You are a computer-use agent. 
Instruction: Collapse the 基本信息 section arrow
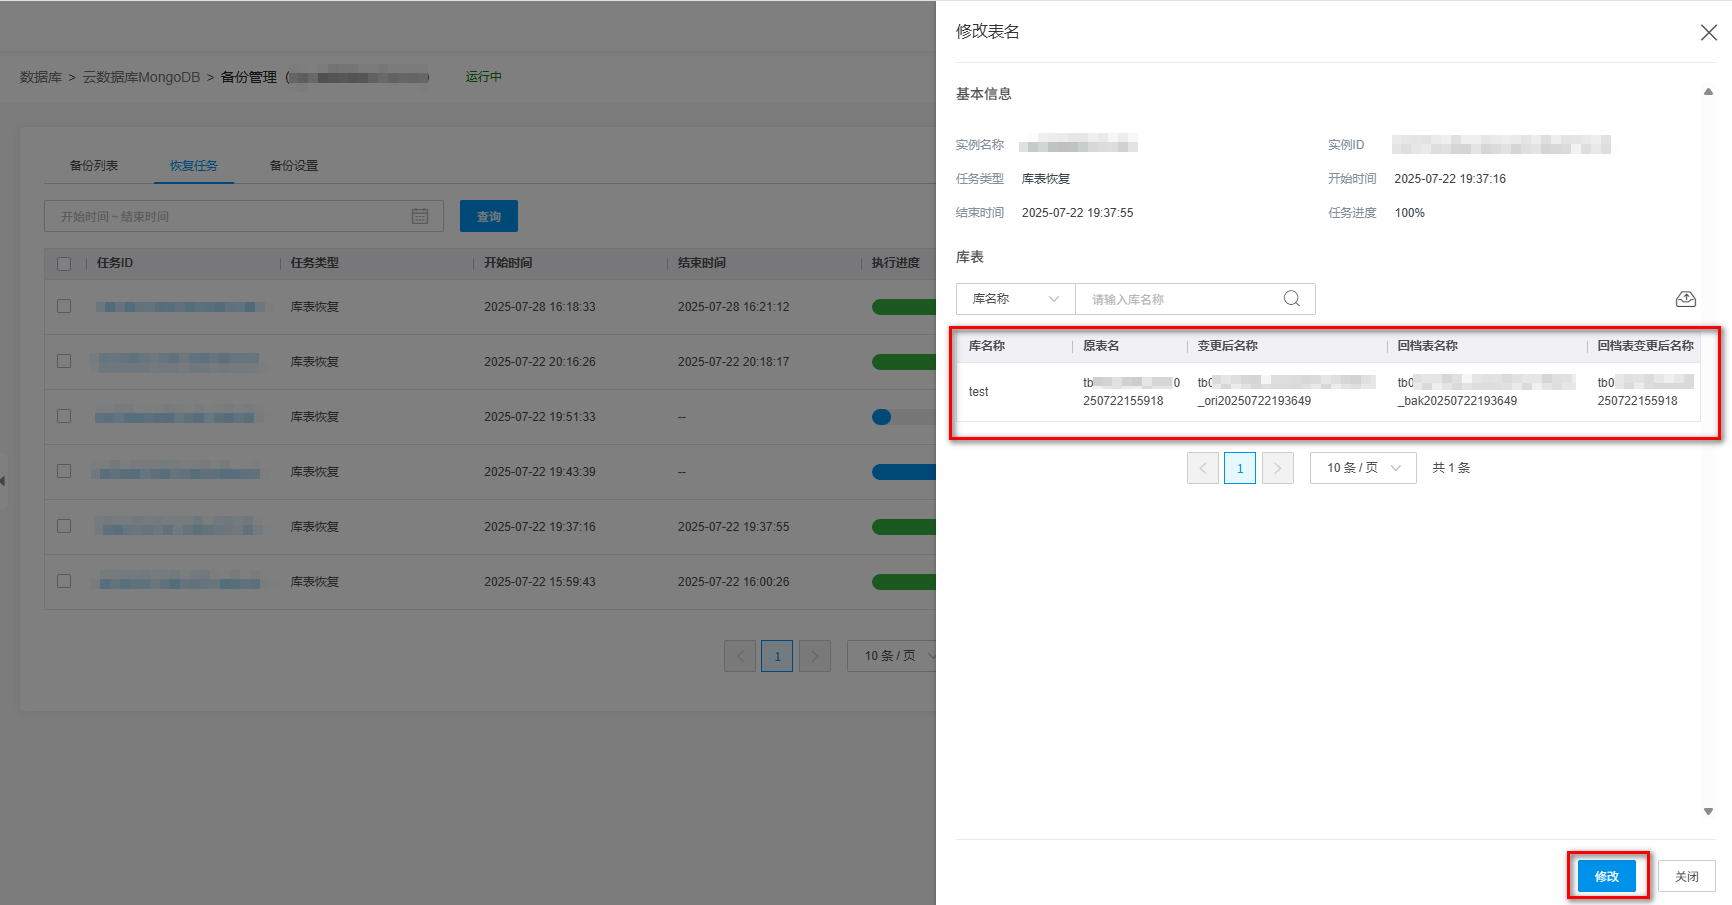tap(1708, 92)
